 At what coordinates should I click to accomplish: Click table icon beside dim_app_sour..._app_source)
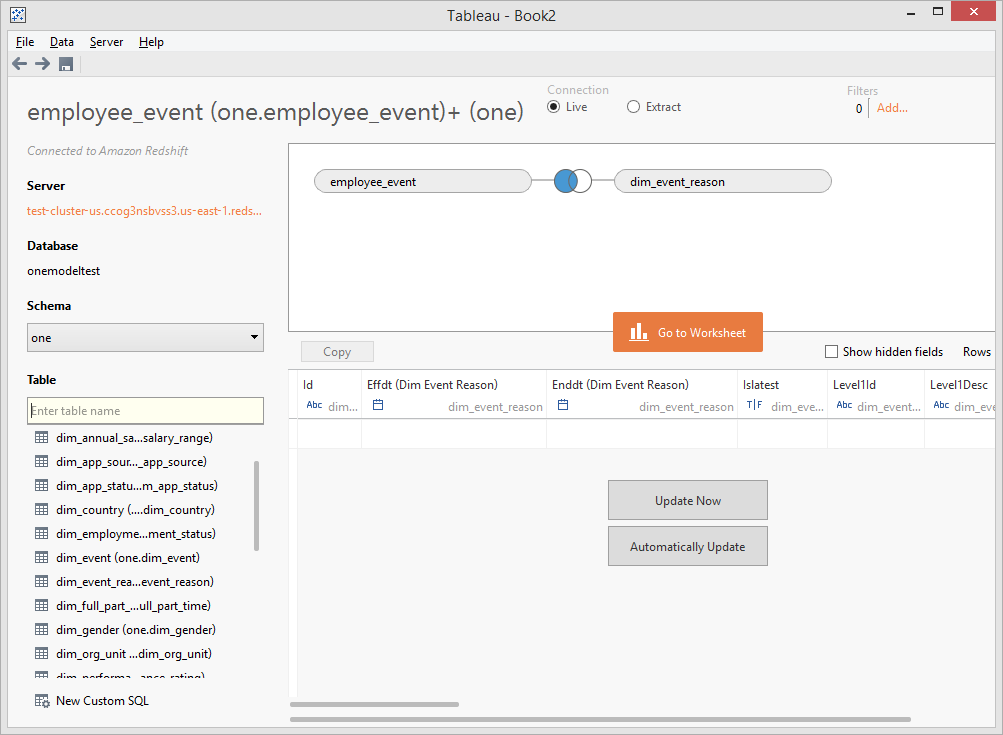42,462
